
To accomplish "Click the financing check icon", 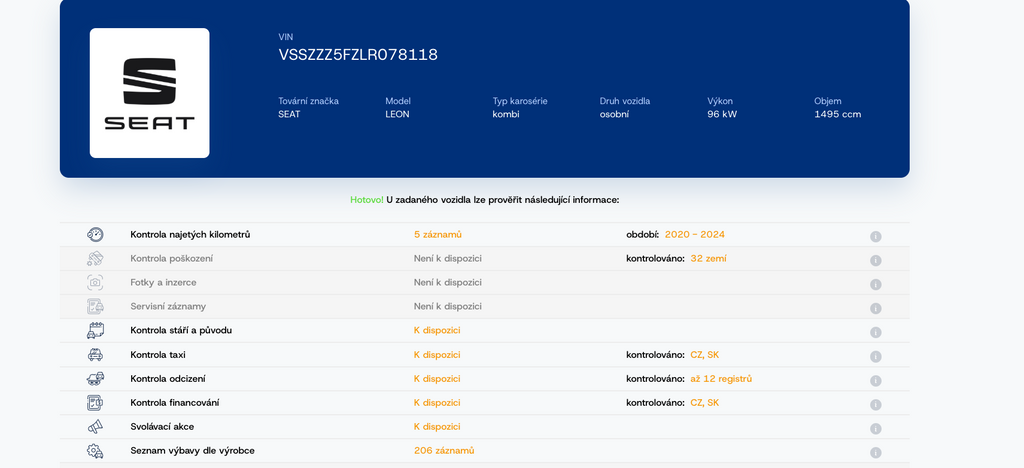I will [x=95, y=403].
